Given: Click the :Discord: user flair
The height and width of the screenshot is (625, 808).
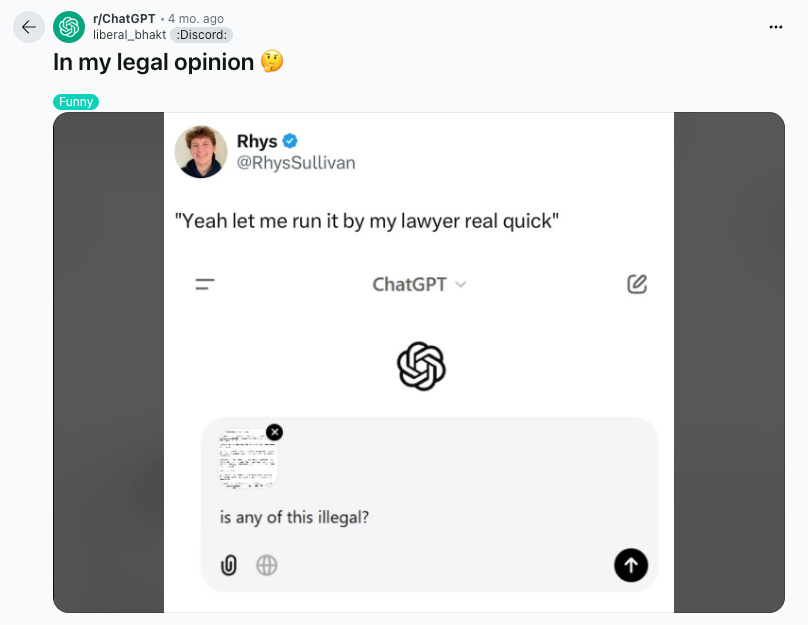Looking at the screenshot, I should pos(201,35).
